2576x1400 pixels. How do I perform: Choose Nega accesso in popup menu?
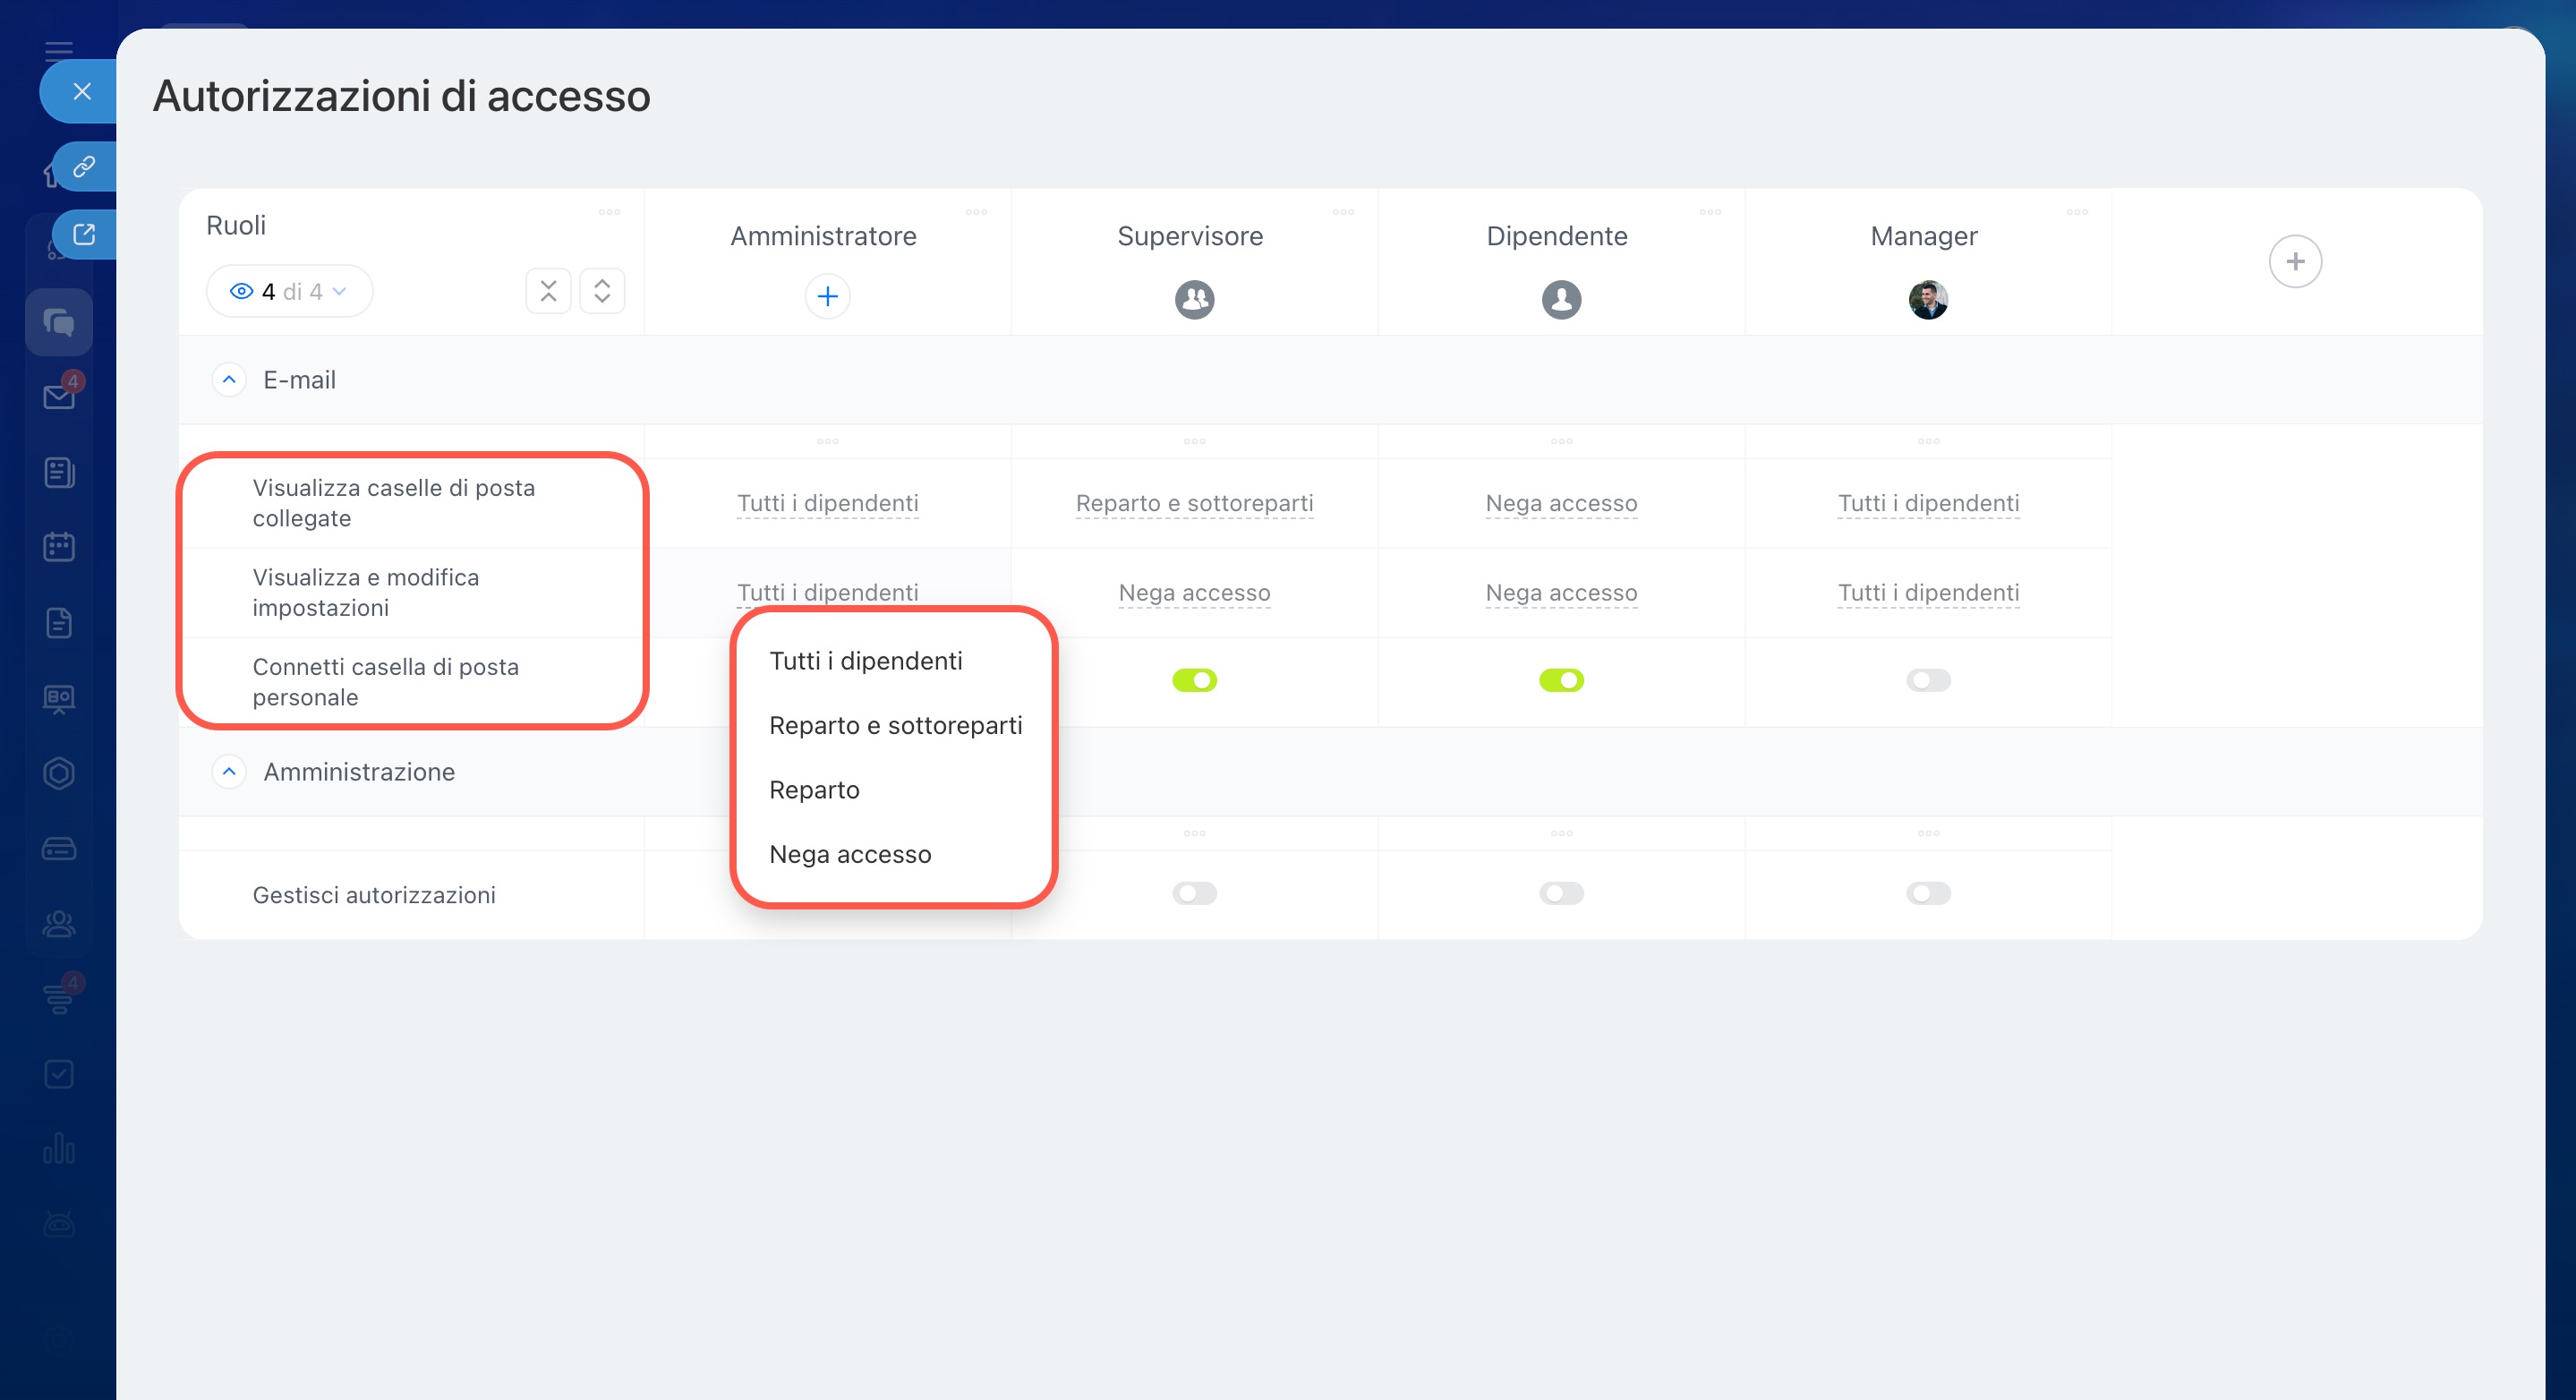[850, 854]
